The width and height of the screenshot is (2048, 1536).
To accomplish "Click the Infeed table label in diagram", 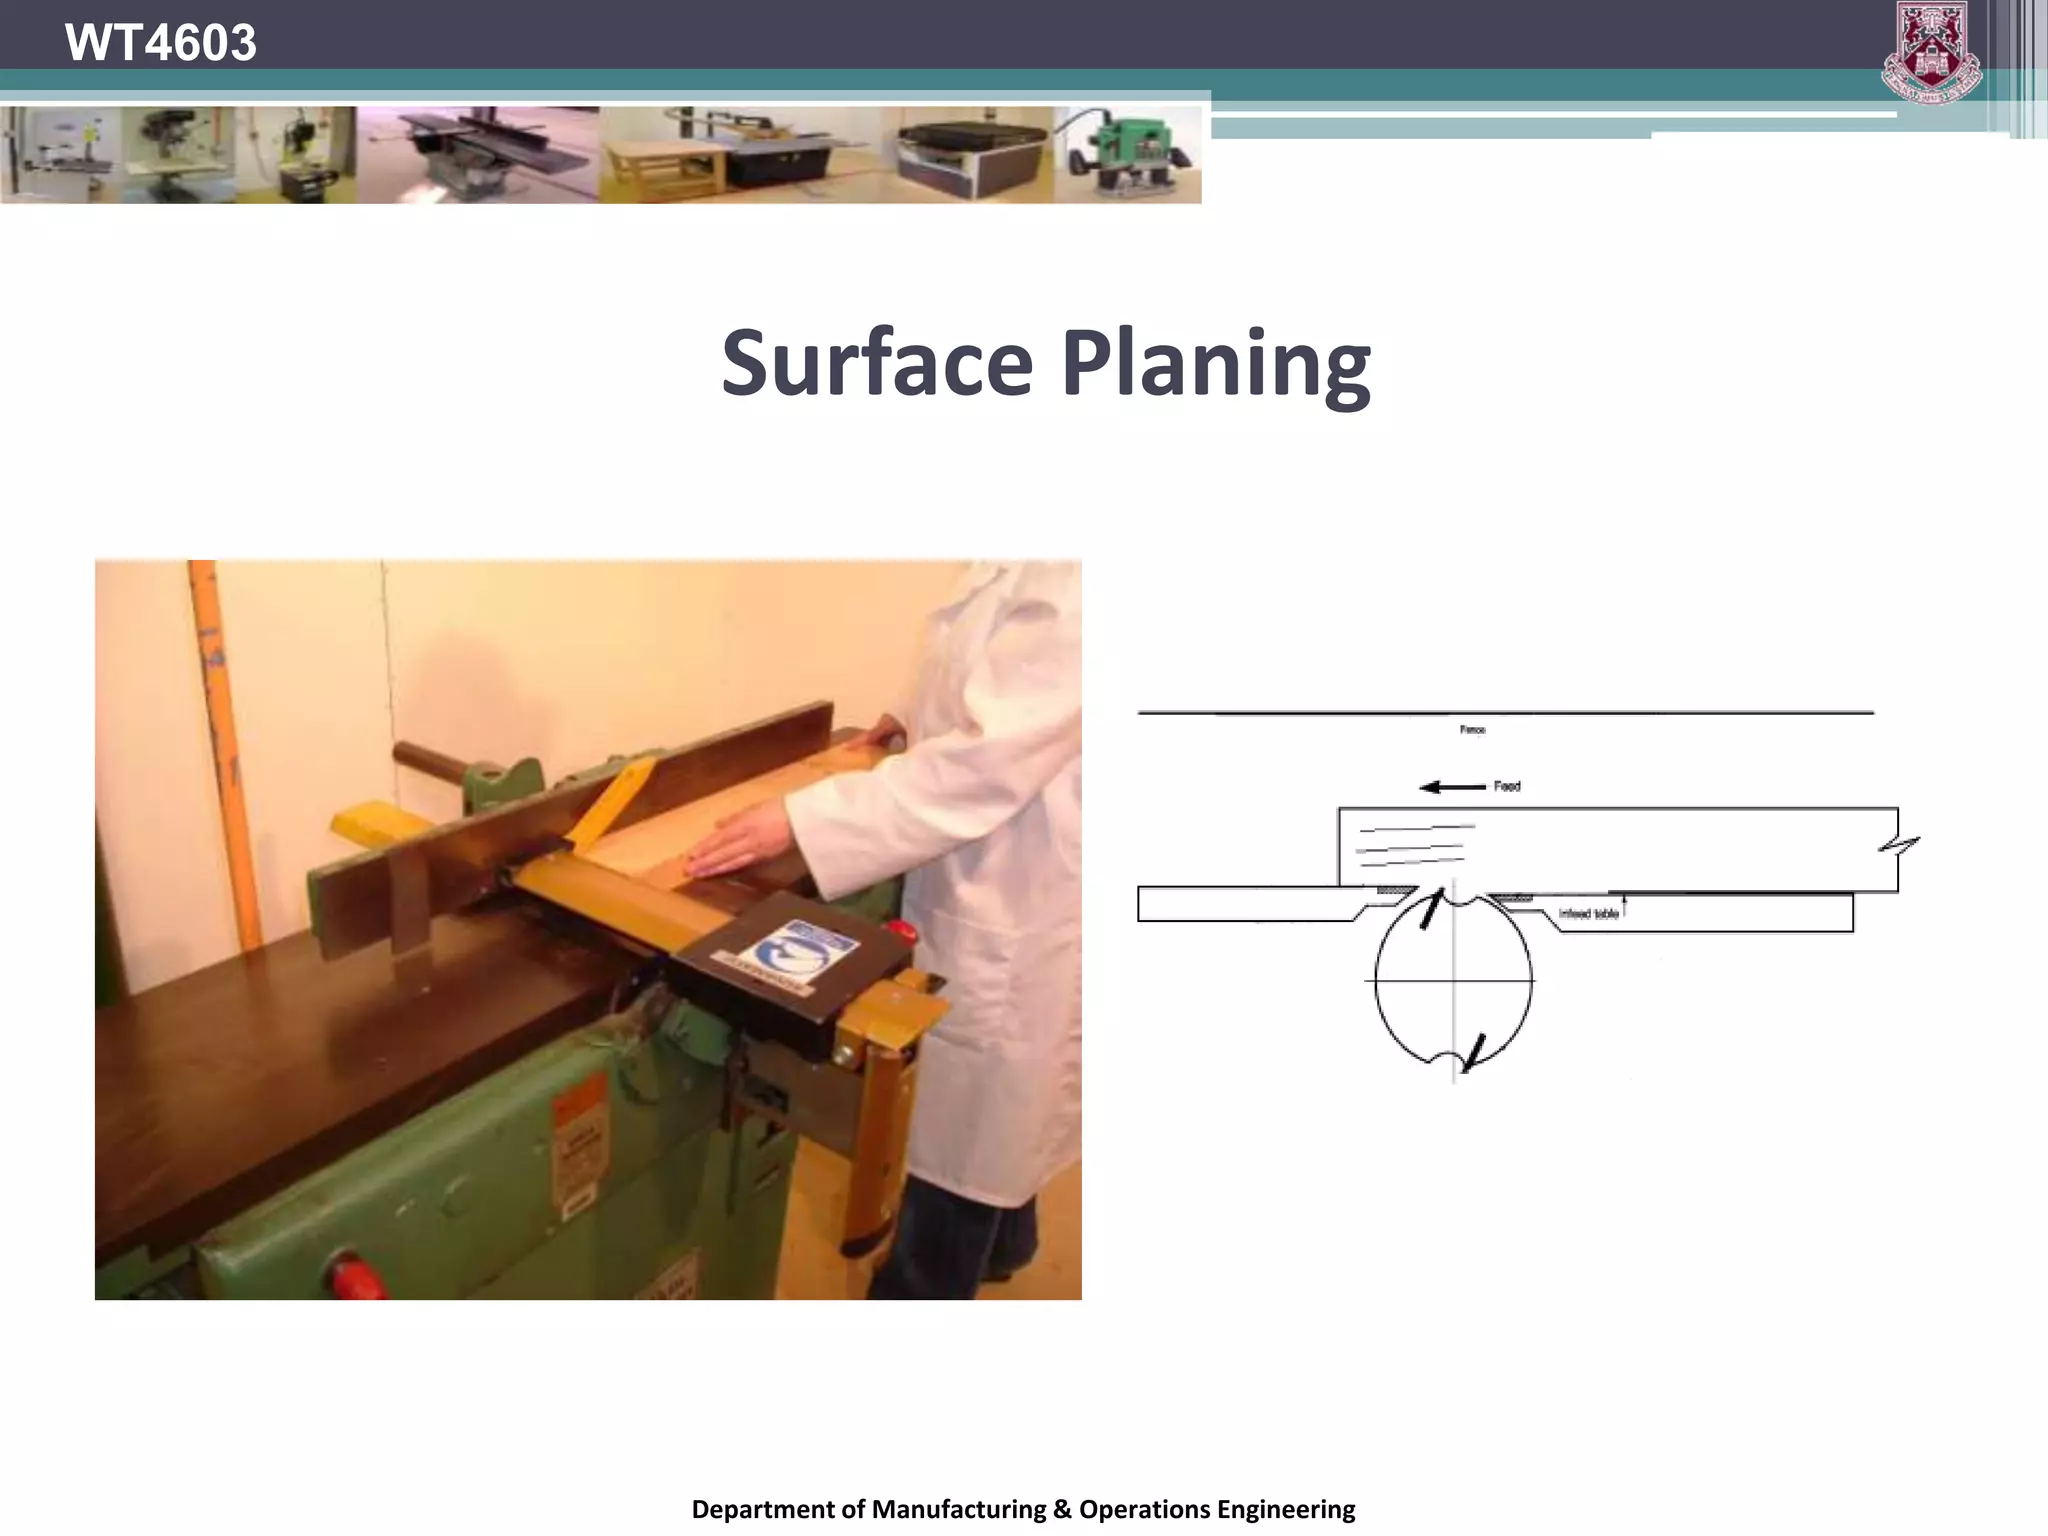I will [x=1588, y=914].
